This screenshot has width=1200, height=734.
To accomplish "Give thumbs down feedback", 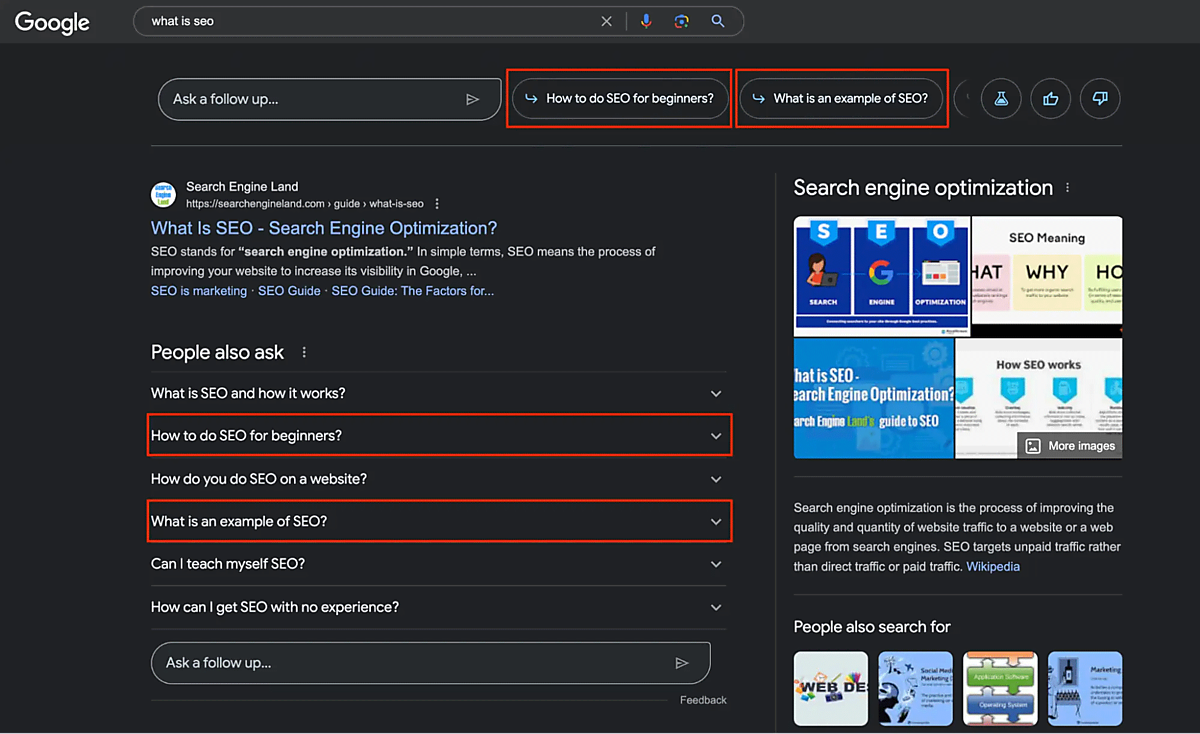I will (1100, 99).
